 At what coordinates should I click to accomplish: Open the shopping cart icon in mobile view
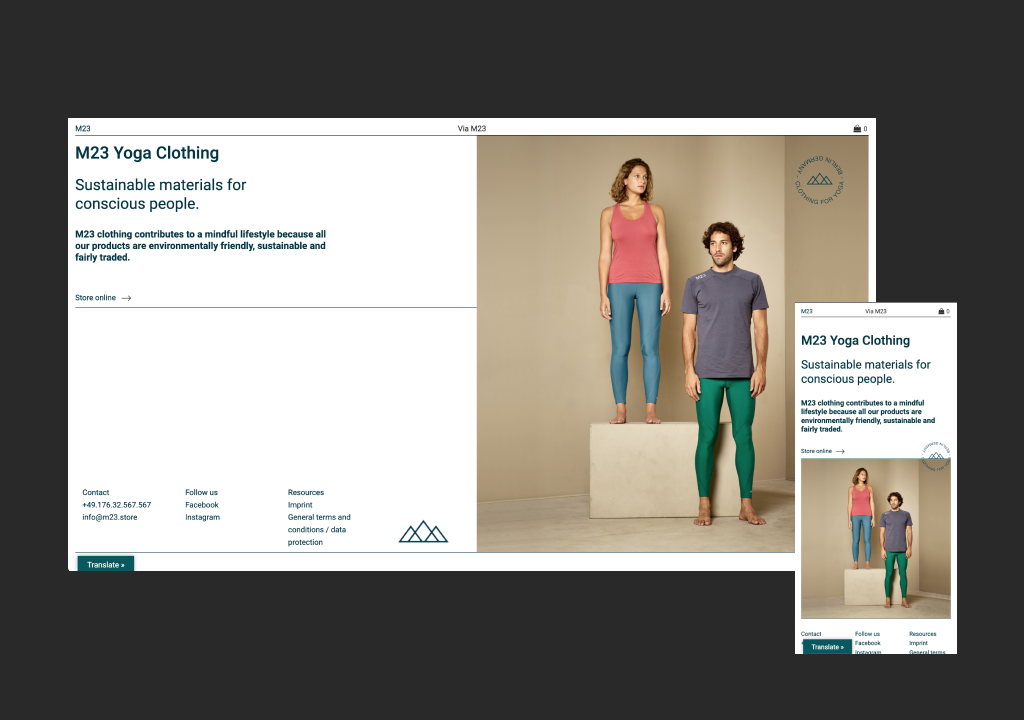point(941,311)
